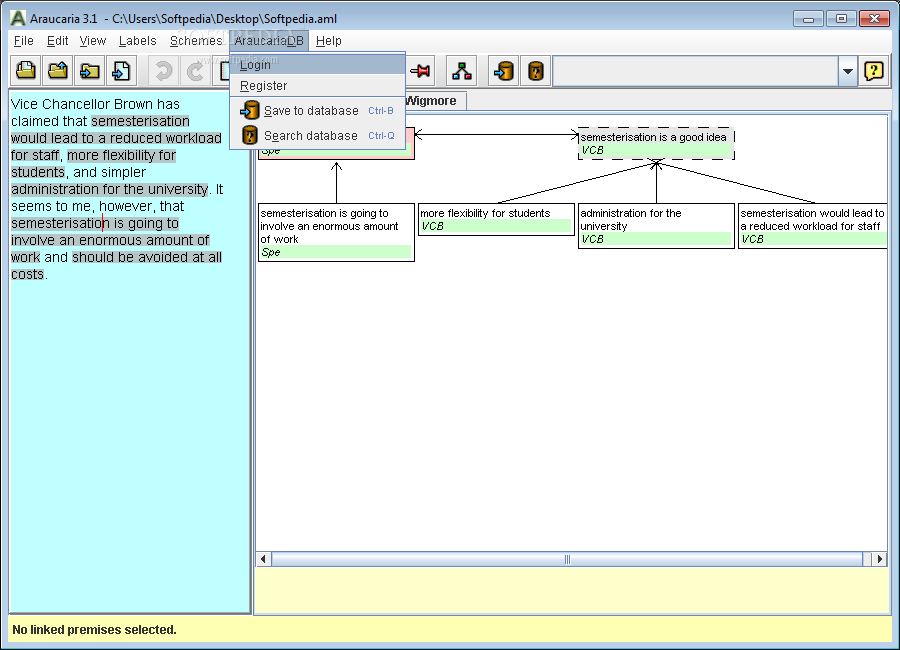Select the 'administration for the university' node
The width and height of the screenshot is (900, 650).
[x=656, y=226]
